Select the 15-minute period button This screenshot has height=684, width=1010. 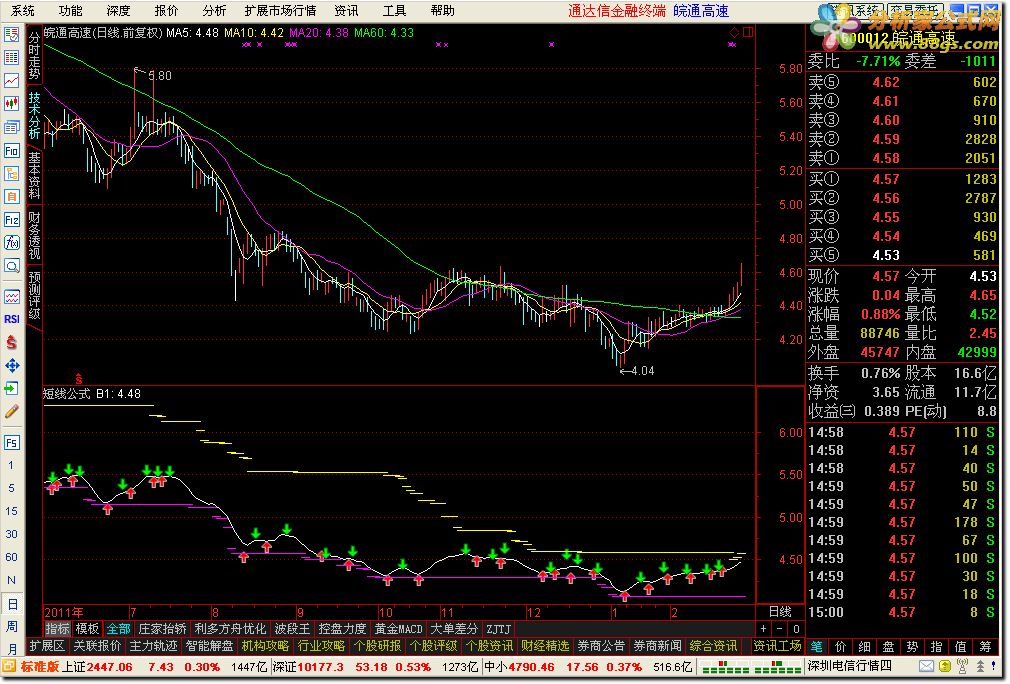coord(11,511)
